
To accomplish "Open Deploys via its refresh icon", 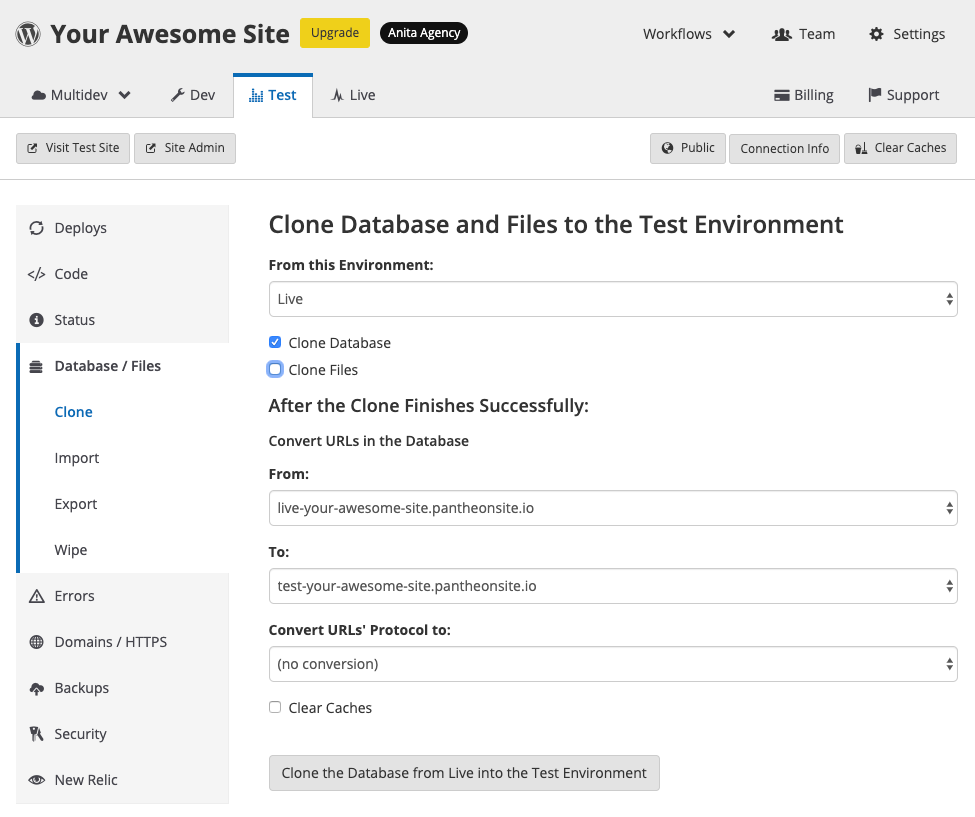I will (37, 228).
